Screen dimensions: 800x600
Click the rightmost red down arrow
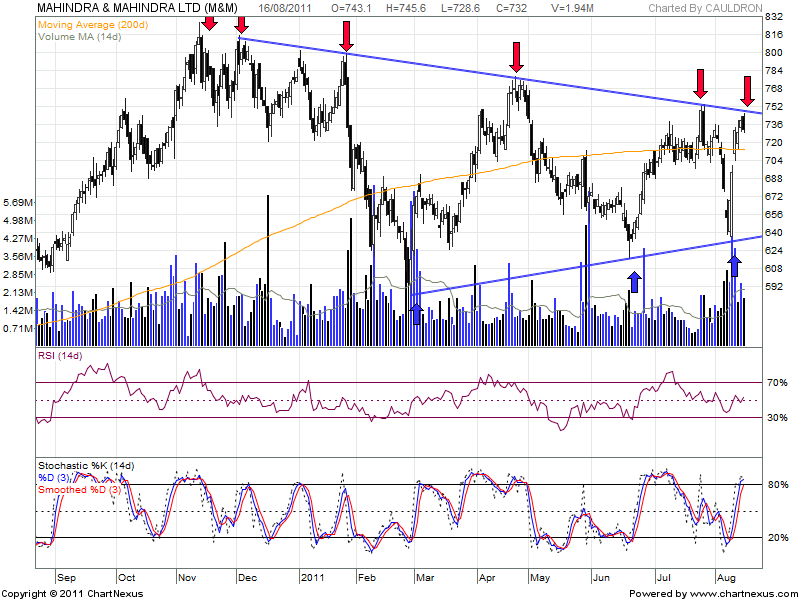pyautogui.click(x=749, y=88)
